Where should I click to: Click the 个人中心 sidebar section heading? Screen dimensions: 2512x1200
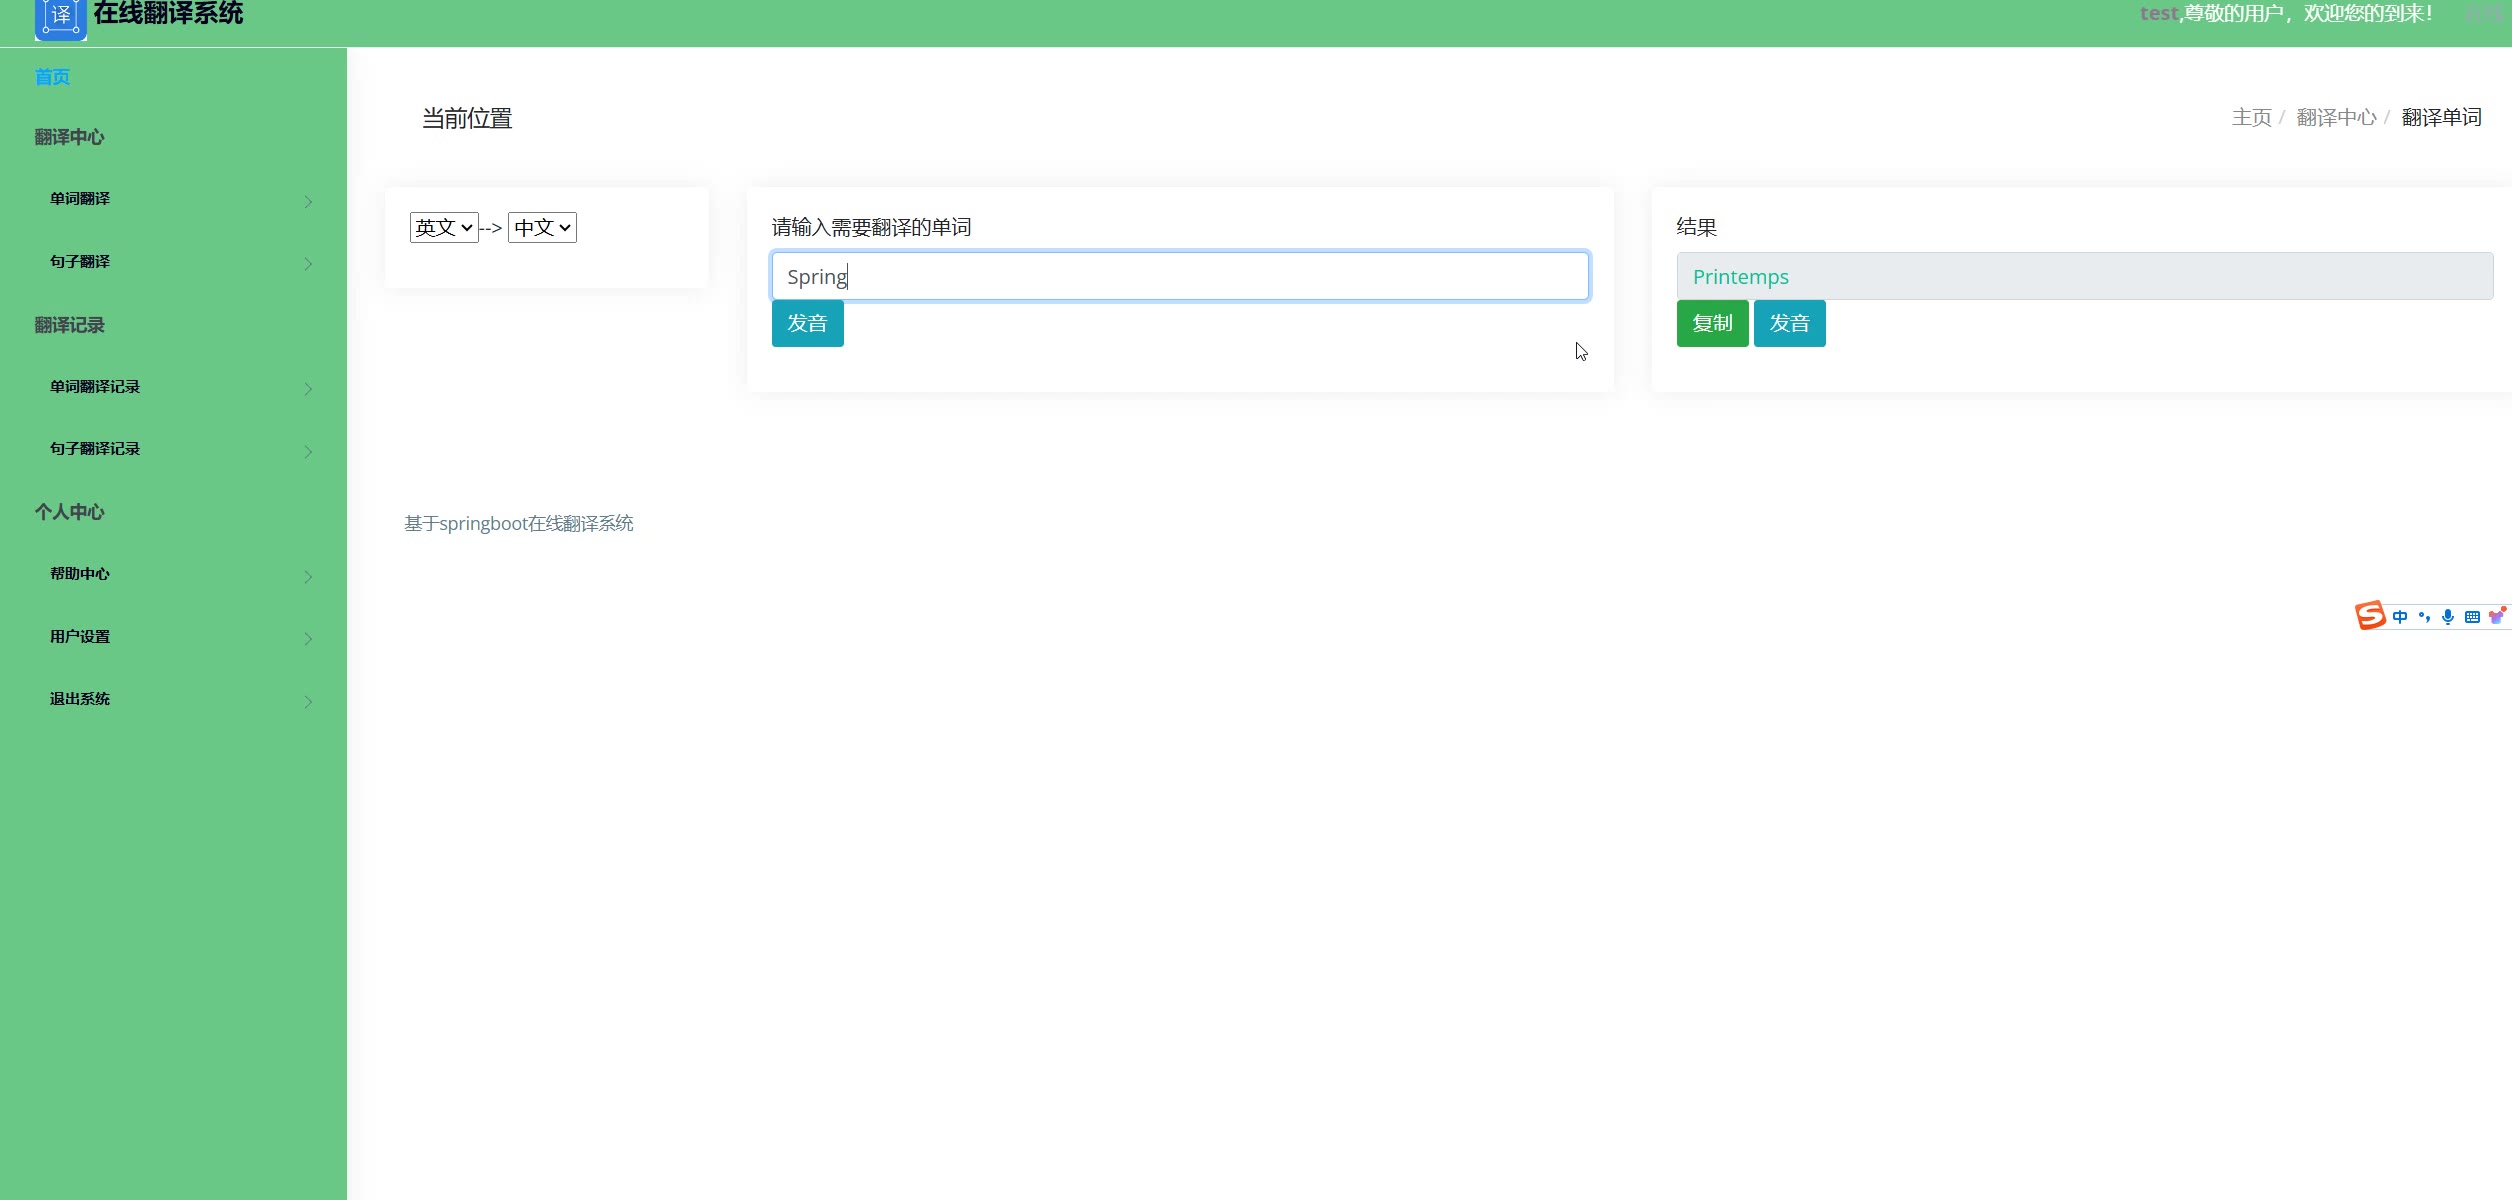point(69,512)
